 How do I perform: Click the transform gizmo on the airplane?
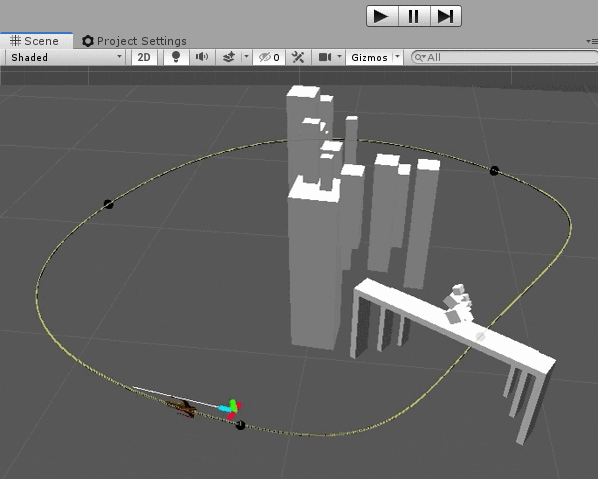232,408
